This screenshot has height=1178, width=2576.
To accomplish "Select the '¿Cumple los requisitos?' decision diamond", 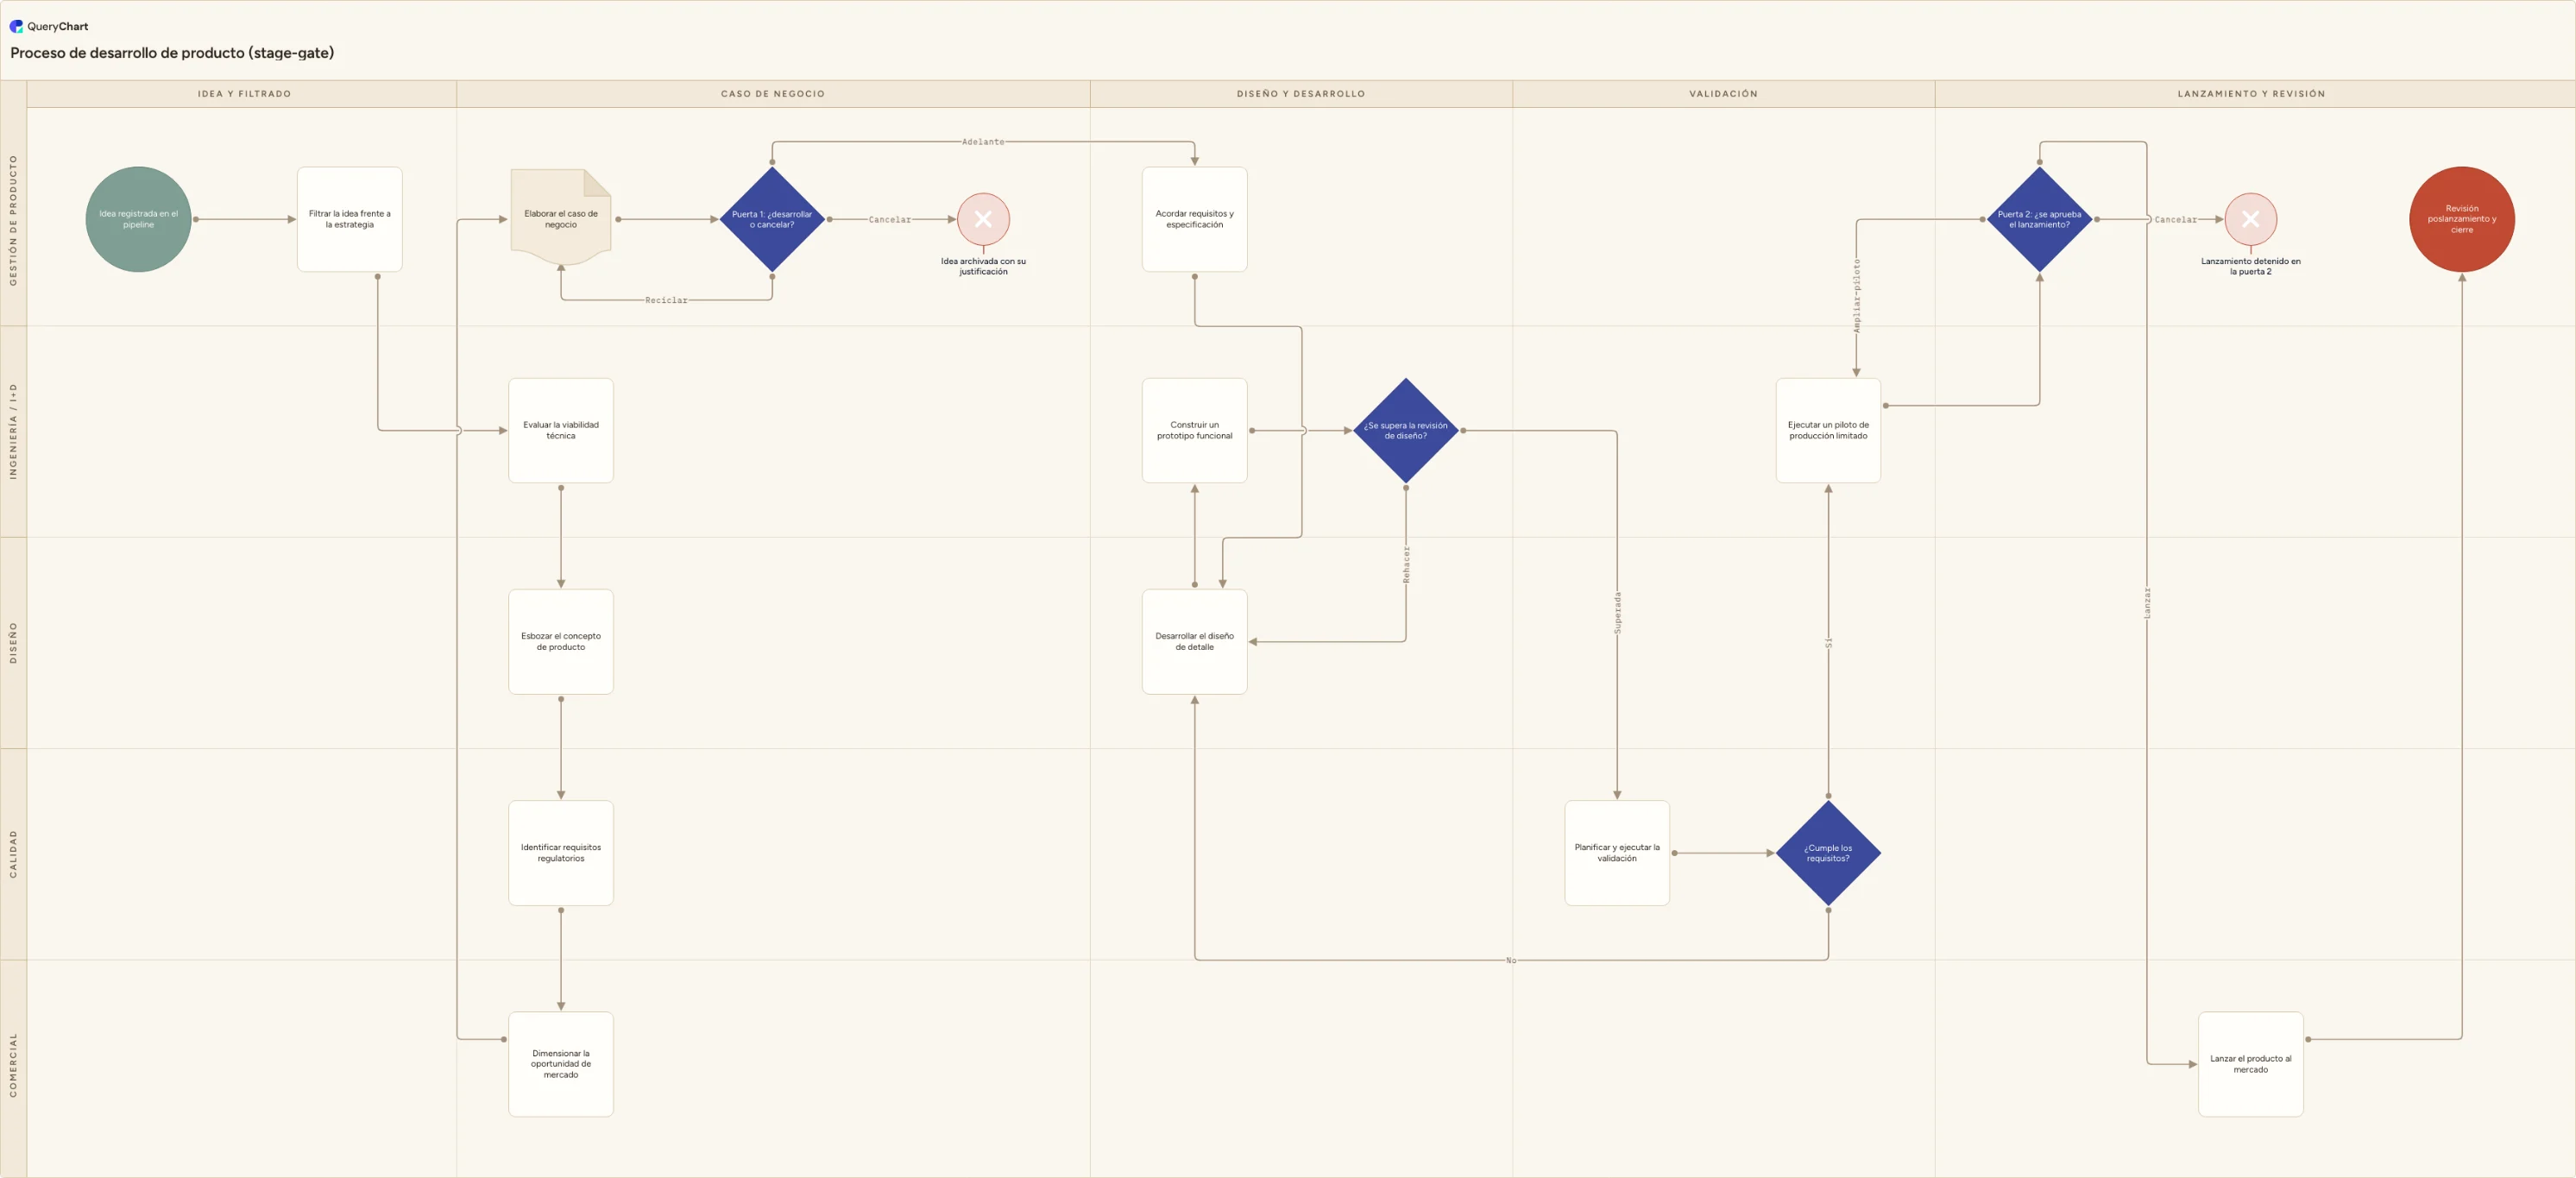I will (x=1828, y=853).
